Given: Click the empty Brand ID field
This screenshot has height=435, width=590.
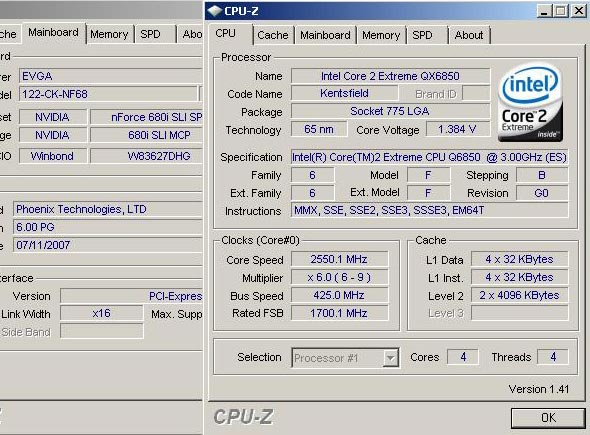Looking at the screenshot, I should (476, 93).
